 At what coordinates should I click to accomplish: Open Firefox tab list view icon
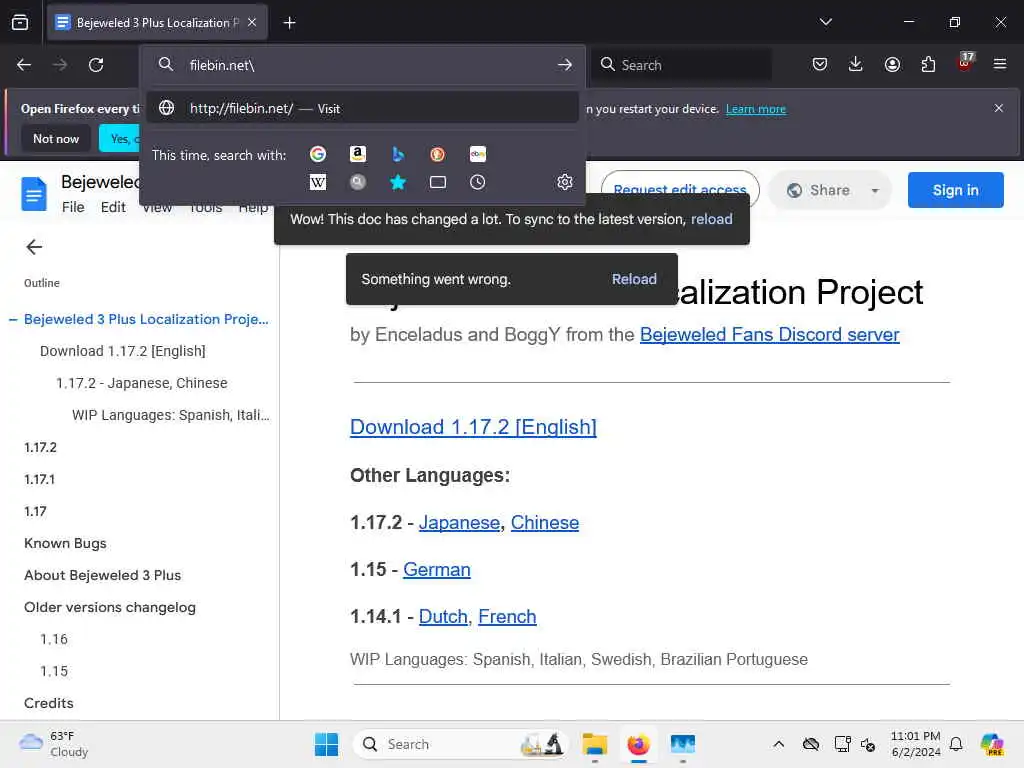(x=20, y=22)
